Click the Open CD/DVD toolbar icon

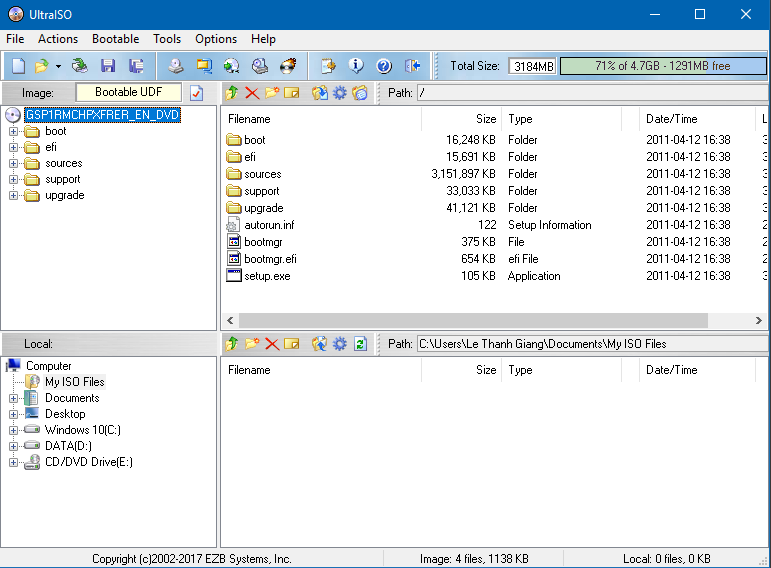pyautogui.click(x=79, y=65)
